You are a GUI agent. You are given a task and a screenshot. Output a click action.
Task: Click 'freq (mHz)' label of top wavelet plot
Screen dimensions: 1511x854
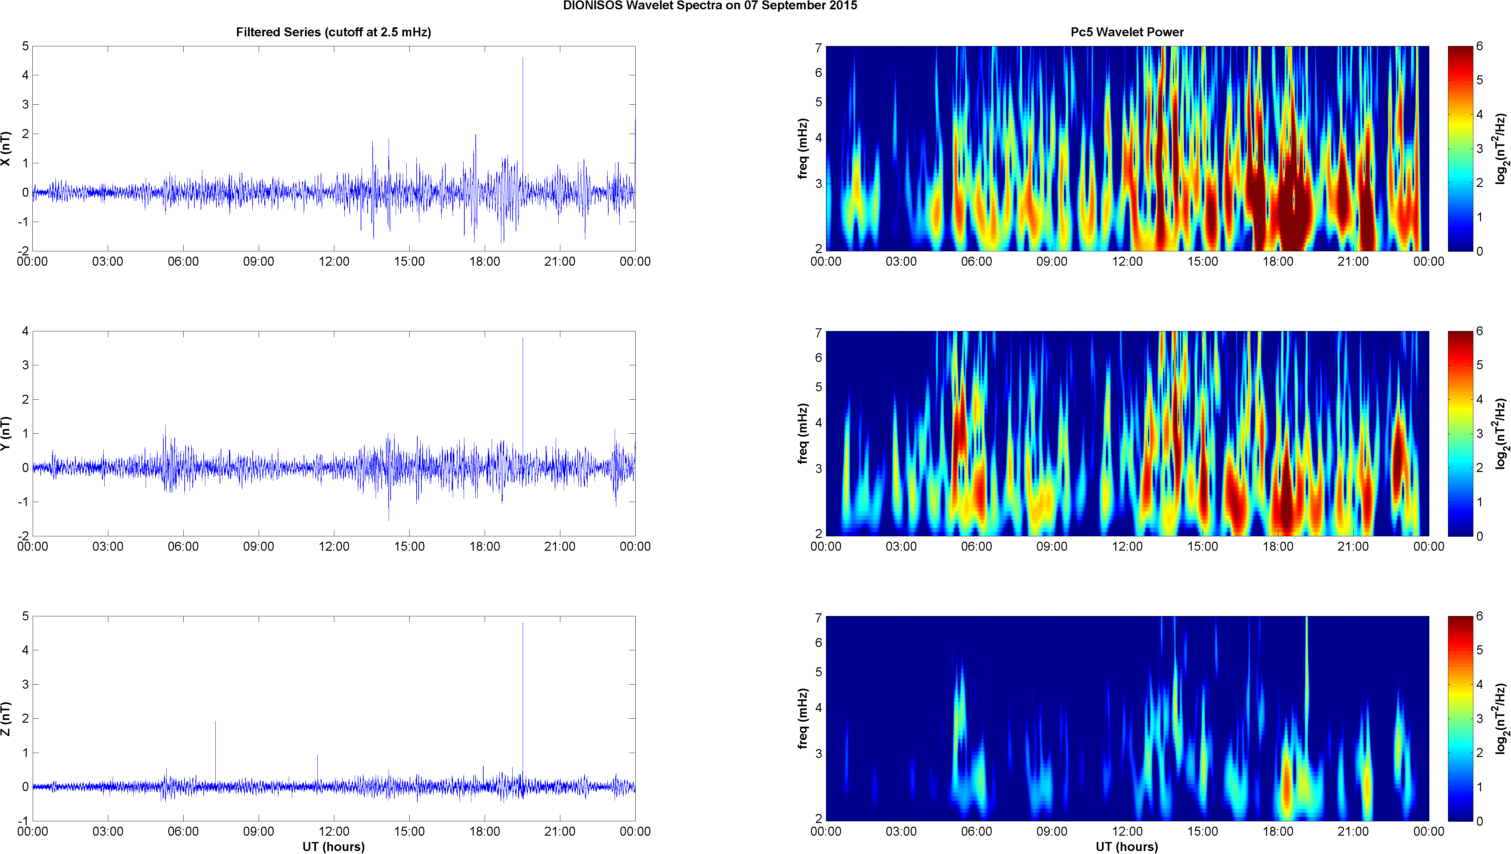[803, 148]
